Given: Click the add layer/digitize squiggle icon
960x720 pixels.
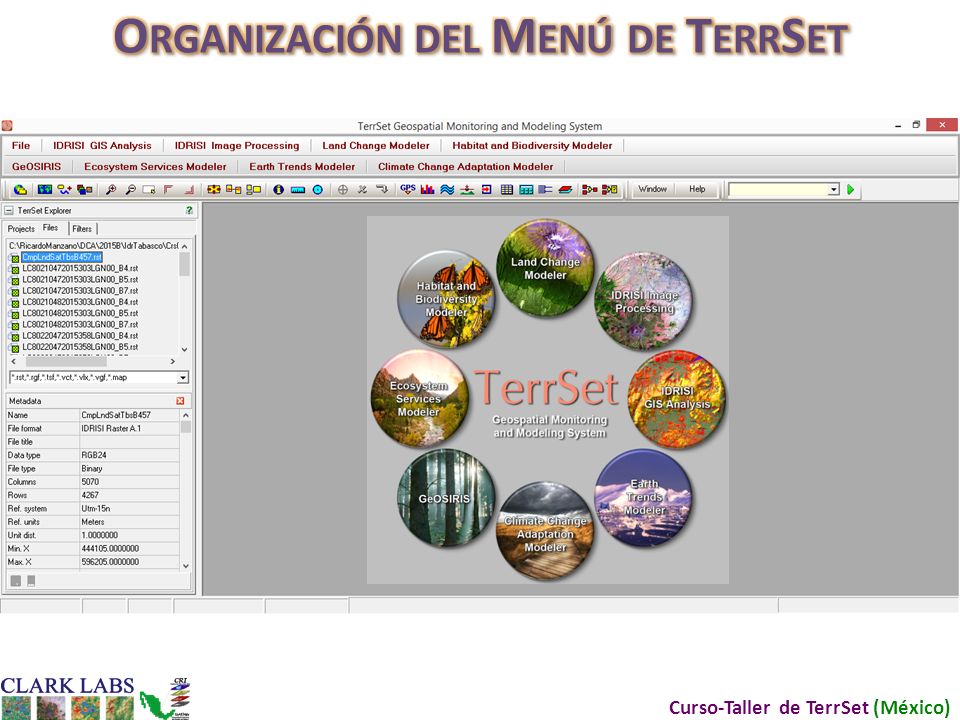Looking at the screenshot, I should pos(64,190).
